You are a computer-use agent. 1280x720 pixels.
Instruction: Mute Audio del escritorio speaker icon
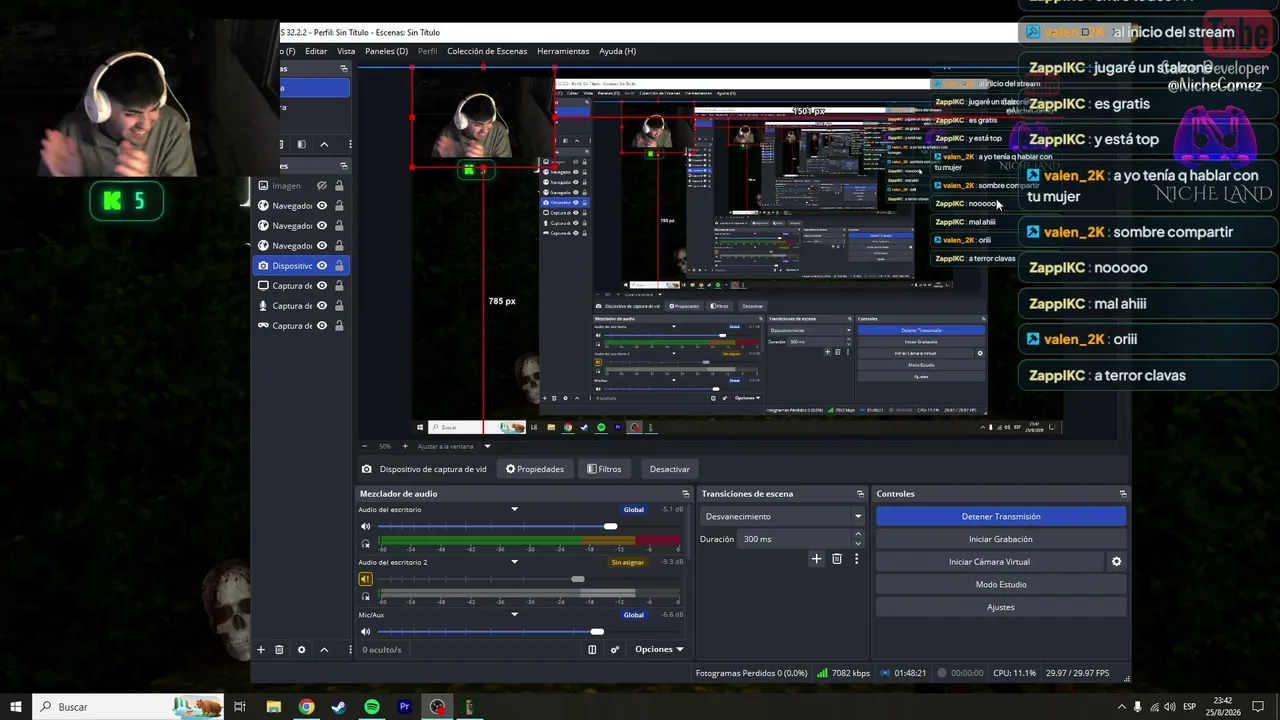366,526
